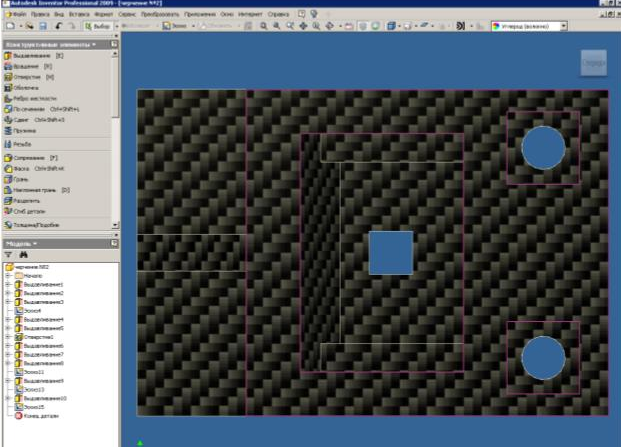
Task: Select the Пружина (Coil) tool
Action: click(x=20, y=131)
